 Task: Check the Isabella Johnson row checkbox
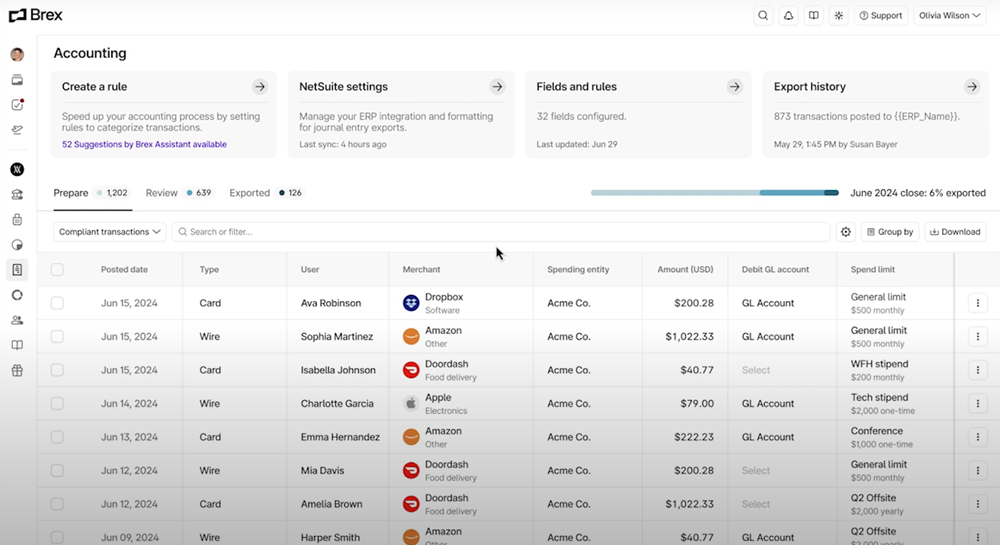pos(57,370)
